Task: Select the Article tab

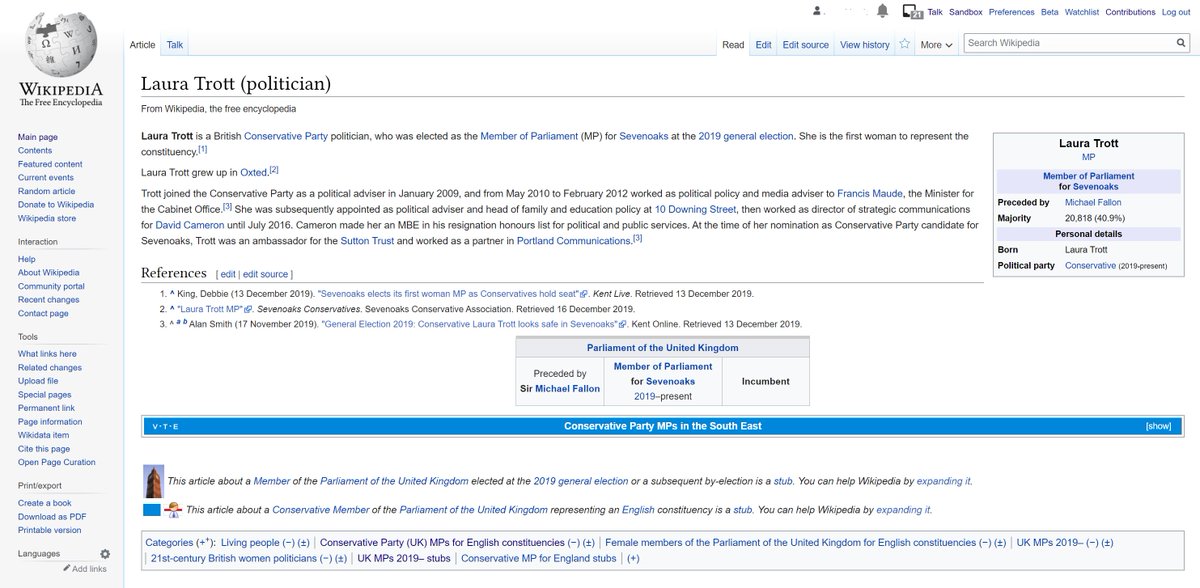Action: point(143,45)
